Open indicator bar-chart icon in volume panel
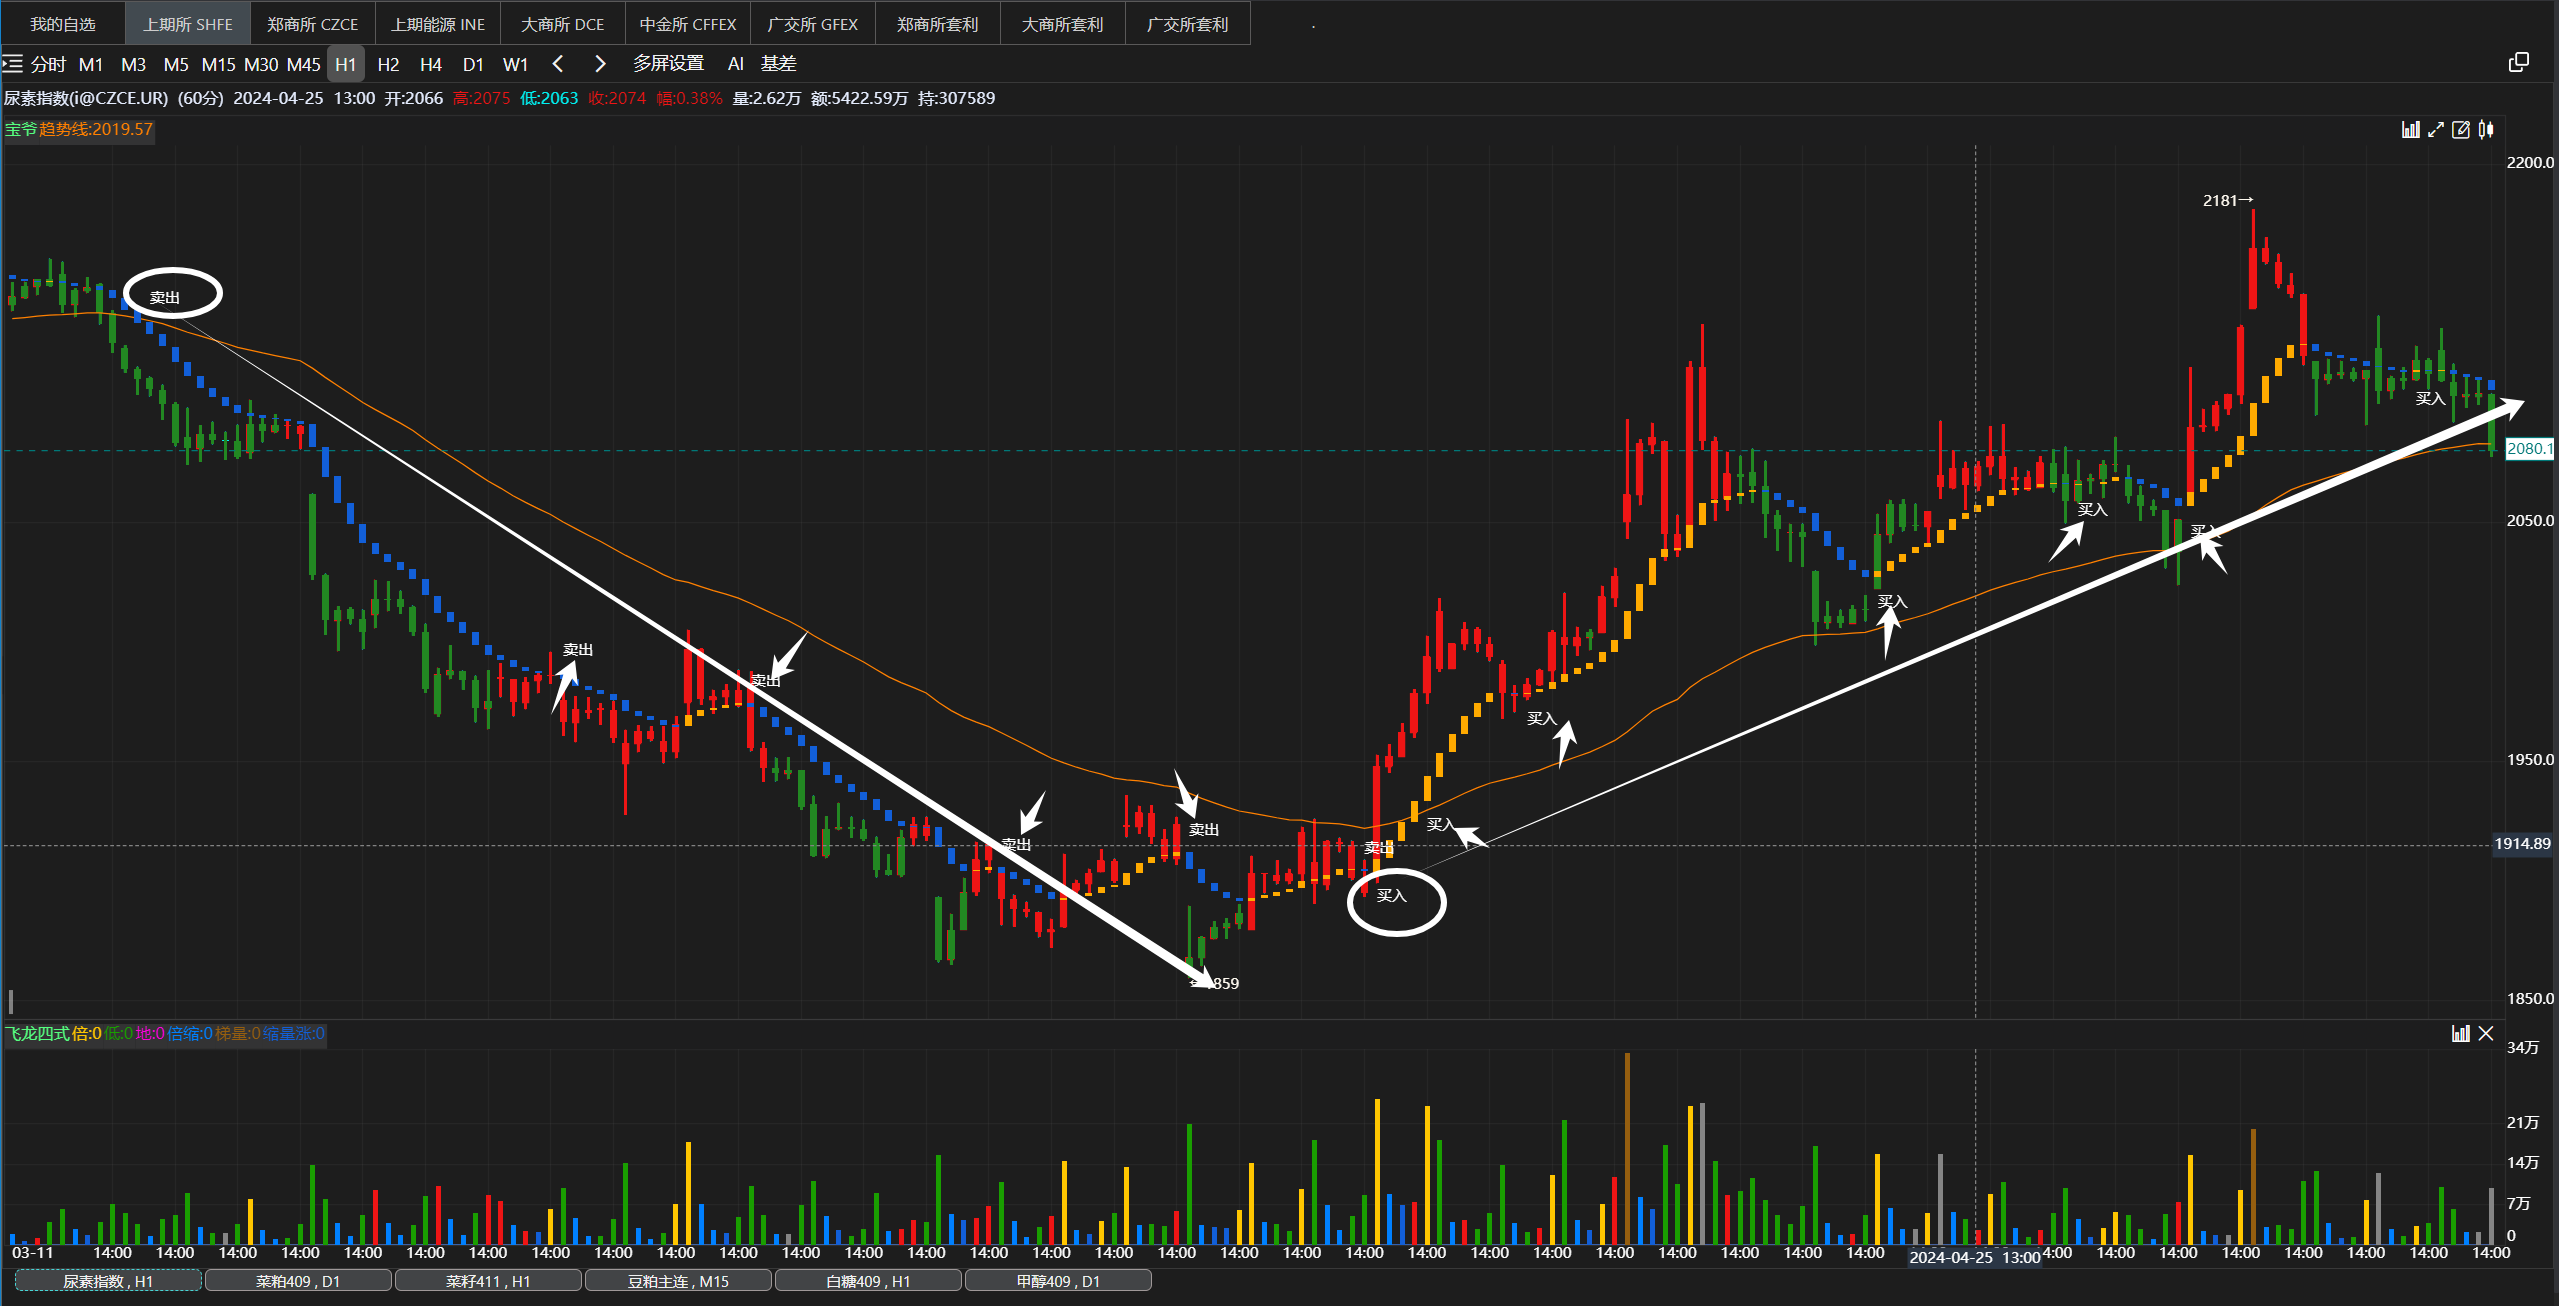Screen dimensions: 2559x1306 [x=2461, y=1033]
